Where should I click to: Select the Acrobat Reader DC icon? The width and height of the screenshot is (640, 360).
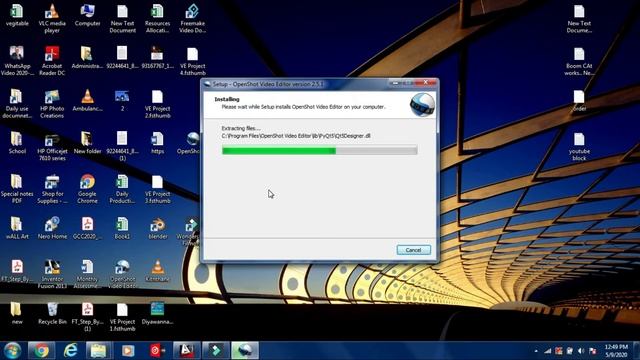pos(52,61)
